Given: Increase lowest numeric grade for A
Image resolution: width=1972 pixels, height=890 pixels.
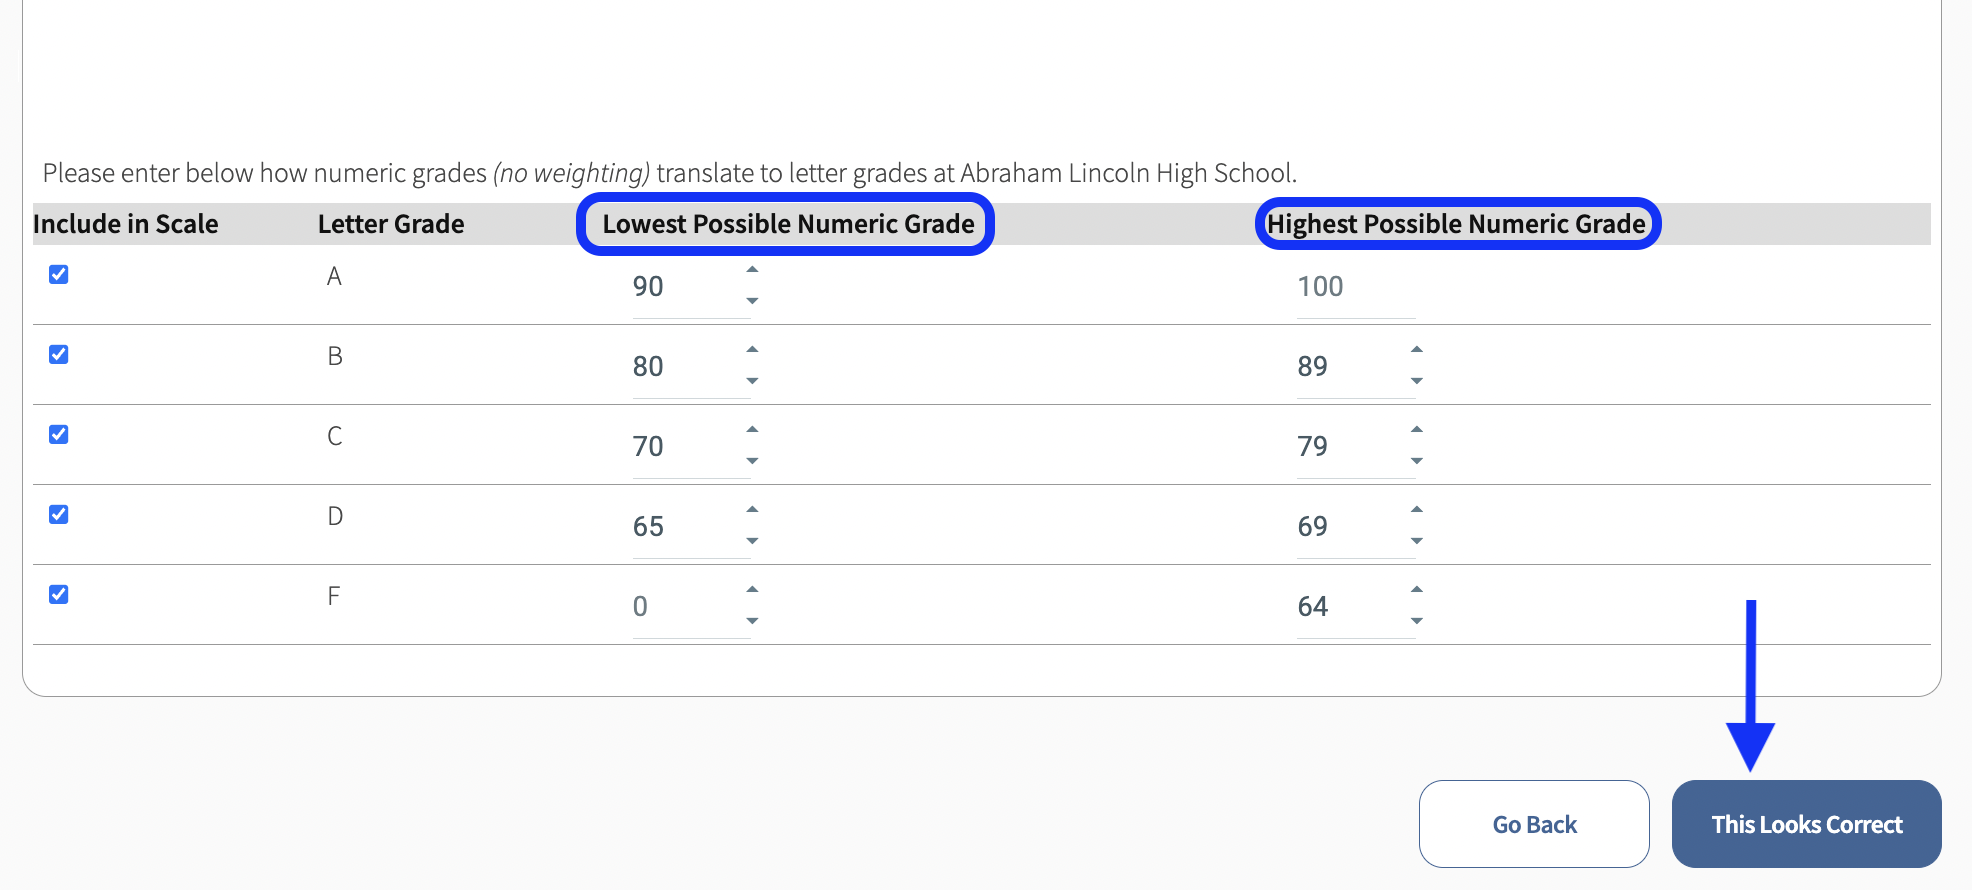Looking at the screenshot, I should 752,270.
